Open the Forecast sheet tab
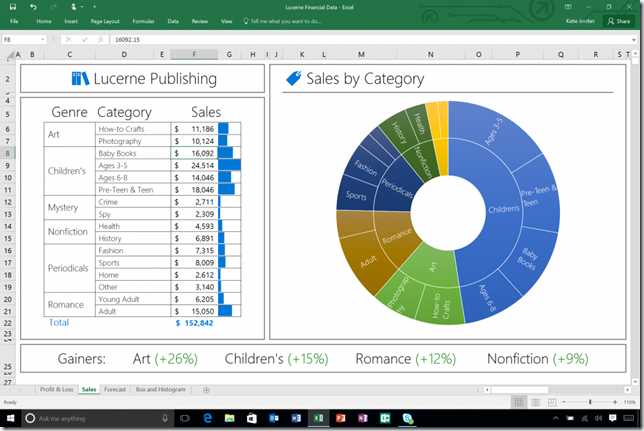This screenshot has width=644, height=431. pos(115,389)
